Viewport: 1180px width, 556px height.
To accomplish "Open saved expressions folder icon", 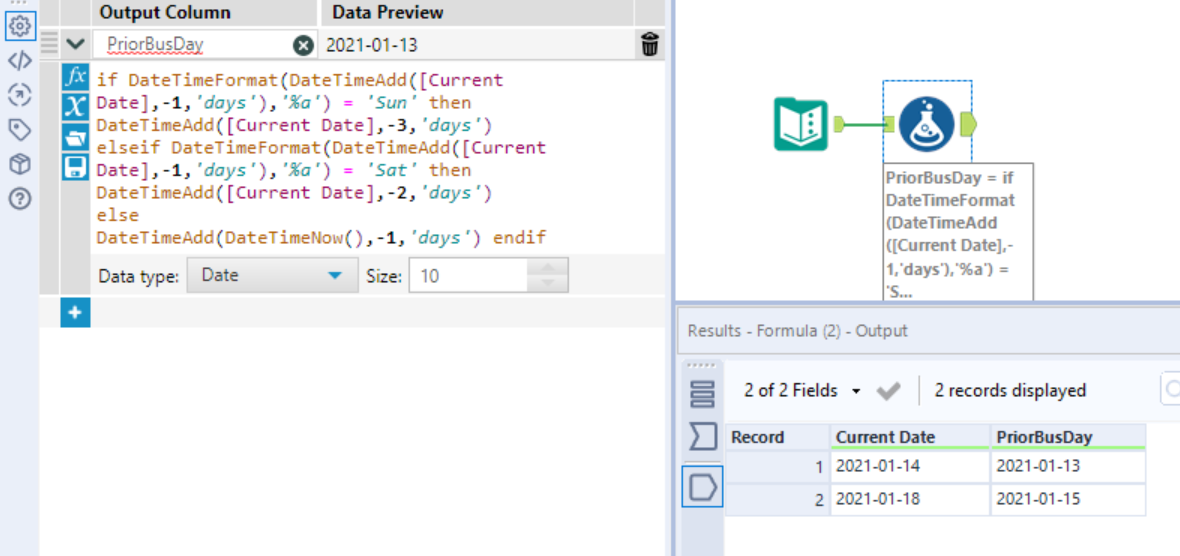I will pos(75,137).
